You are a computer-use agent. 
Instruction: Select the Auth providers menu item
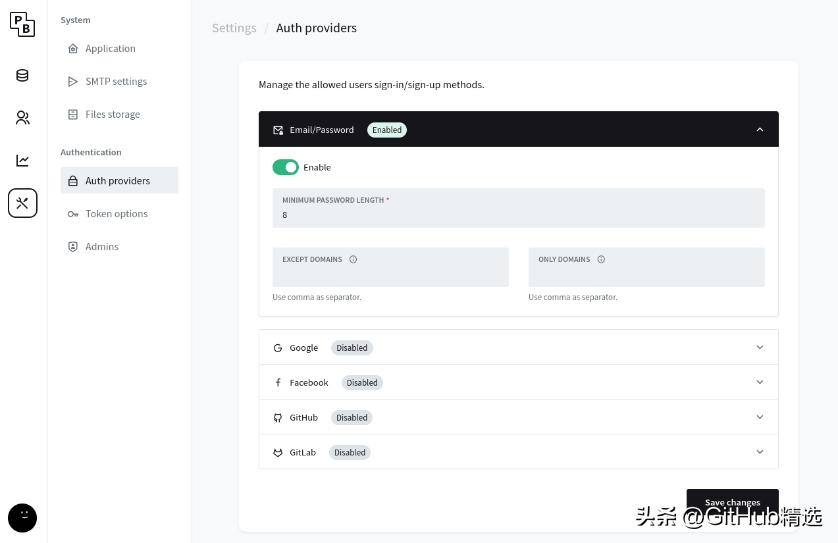tap(119, 181)
